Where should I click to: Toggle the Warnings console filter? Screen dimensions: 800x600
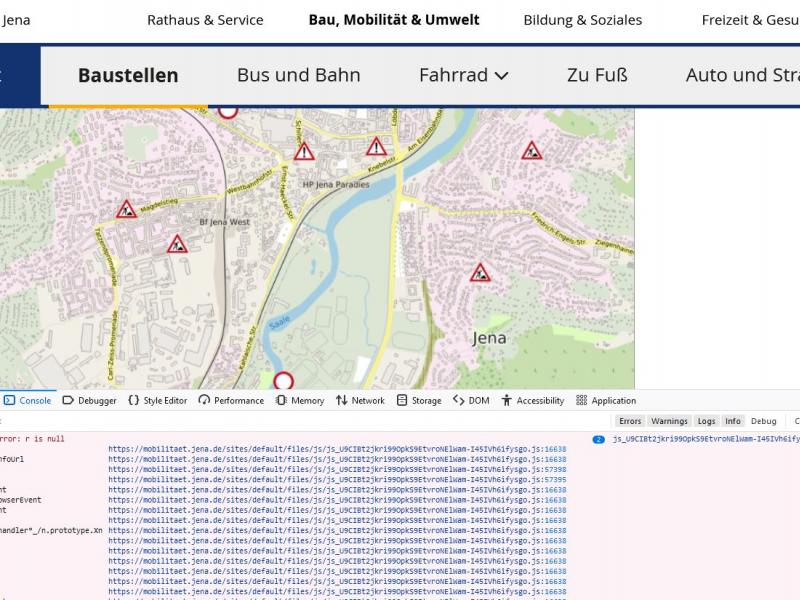pos(669,421)
